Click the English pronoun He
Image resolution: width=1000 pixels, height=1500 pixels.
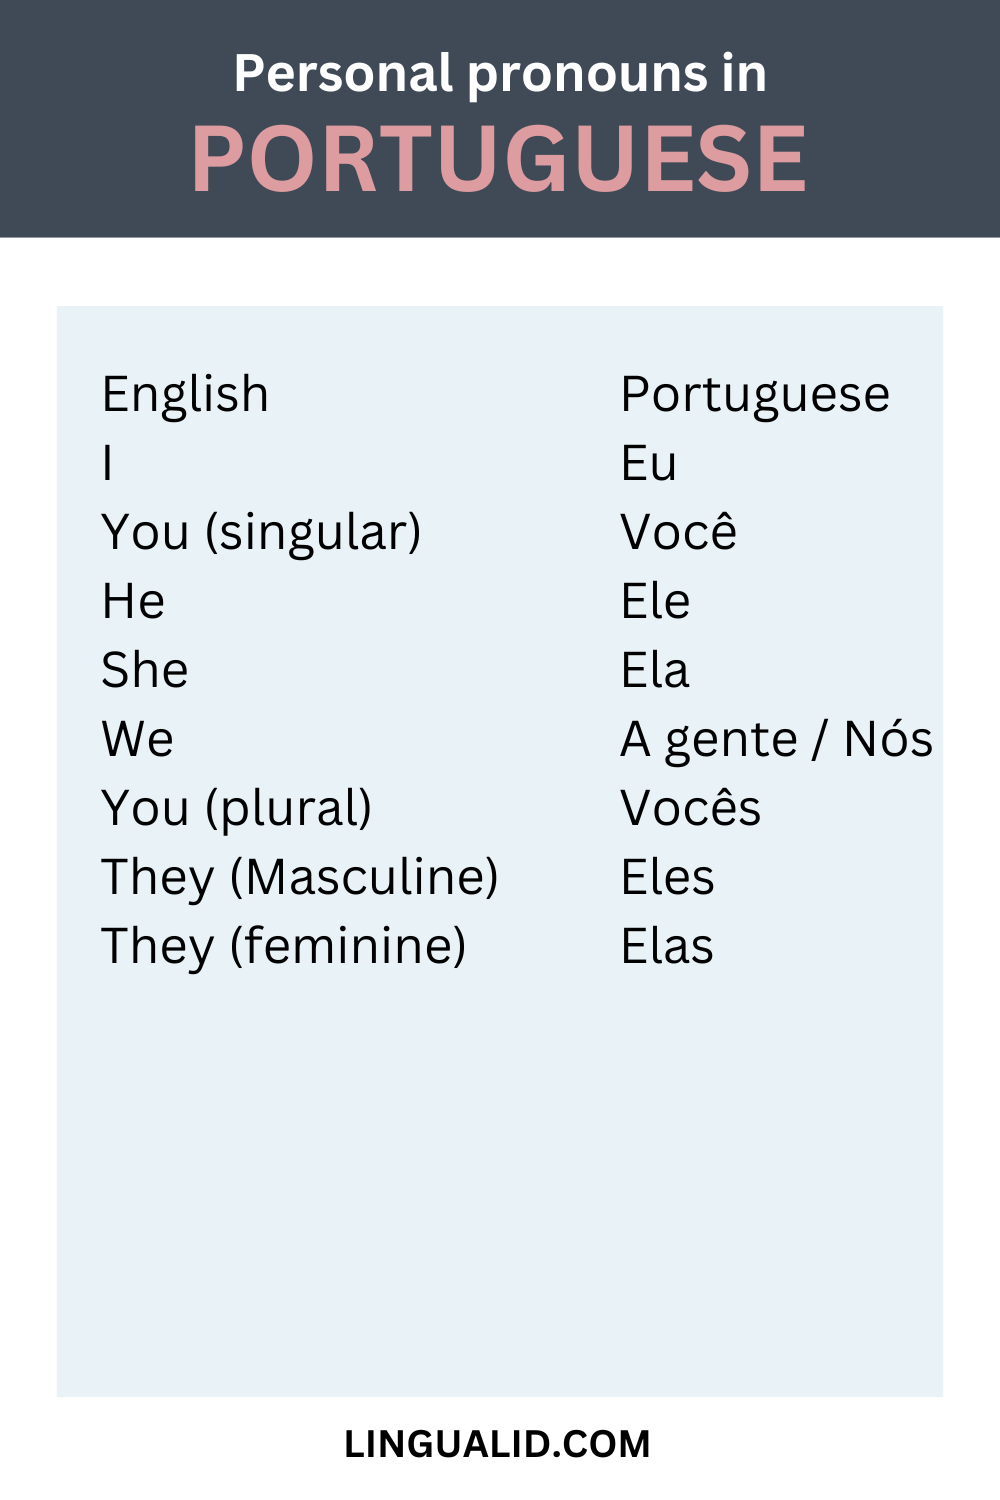pyautogui.click(x=133, y=601)
